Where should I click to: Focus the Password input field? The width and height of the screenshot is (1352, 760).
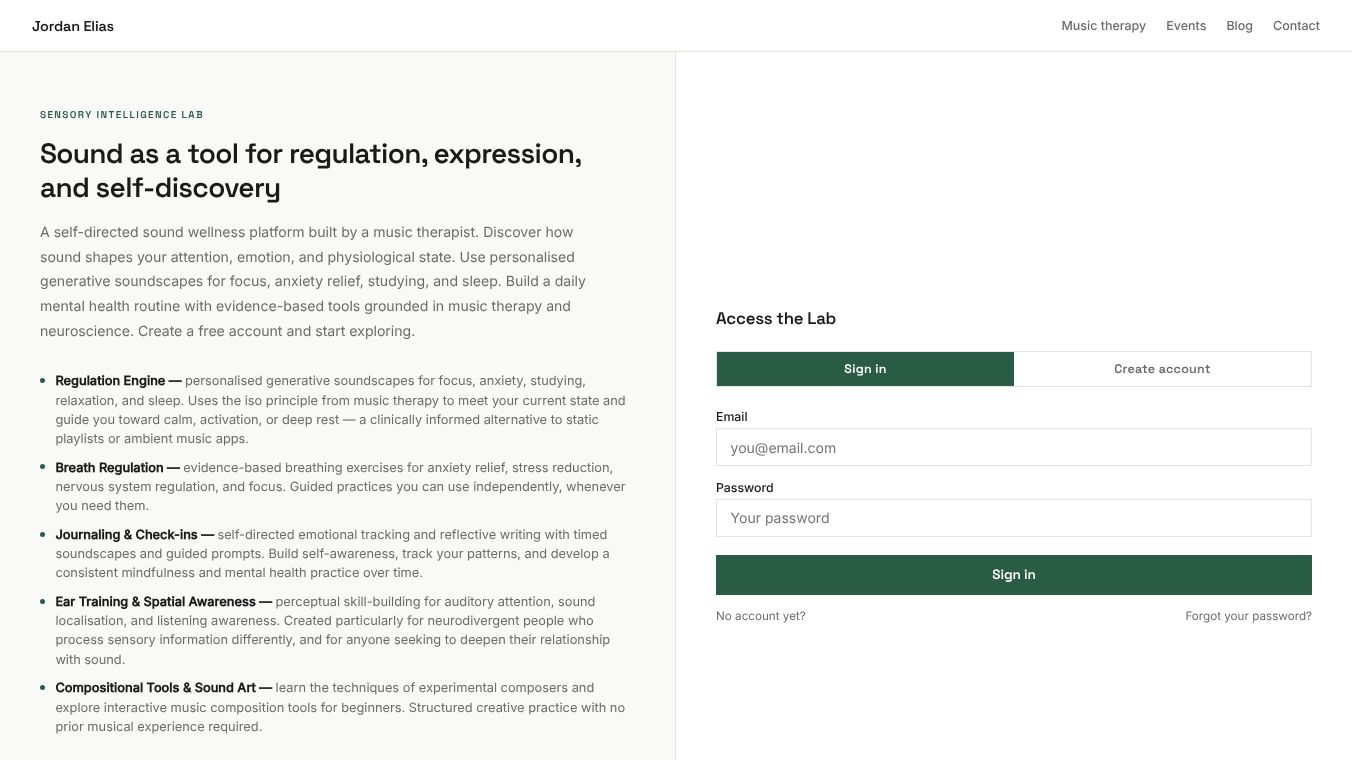1013,518
